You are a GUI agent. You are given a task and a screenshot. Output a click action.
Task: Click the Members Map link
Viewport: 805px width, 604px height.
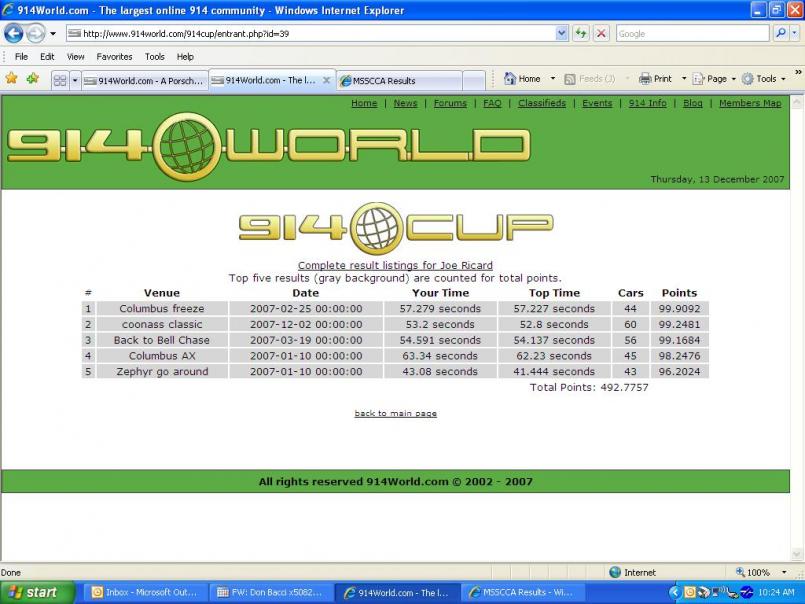coord(749,103)
